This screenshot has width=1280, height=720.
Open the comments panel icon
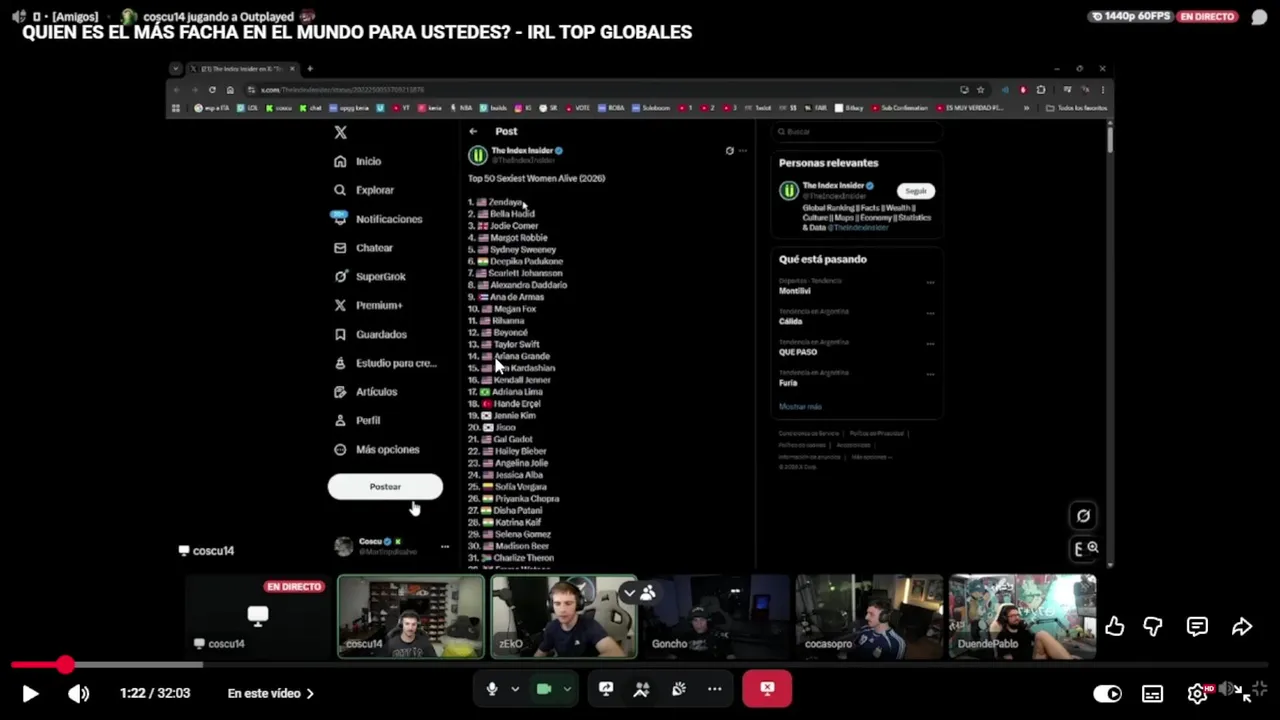click(1197, 626)
